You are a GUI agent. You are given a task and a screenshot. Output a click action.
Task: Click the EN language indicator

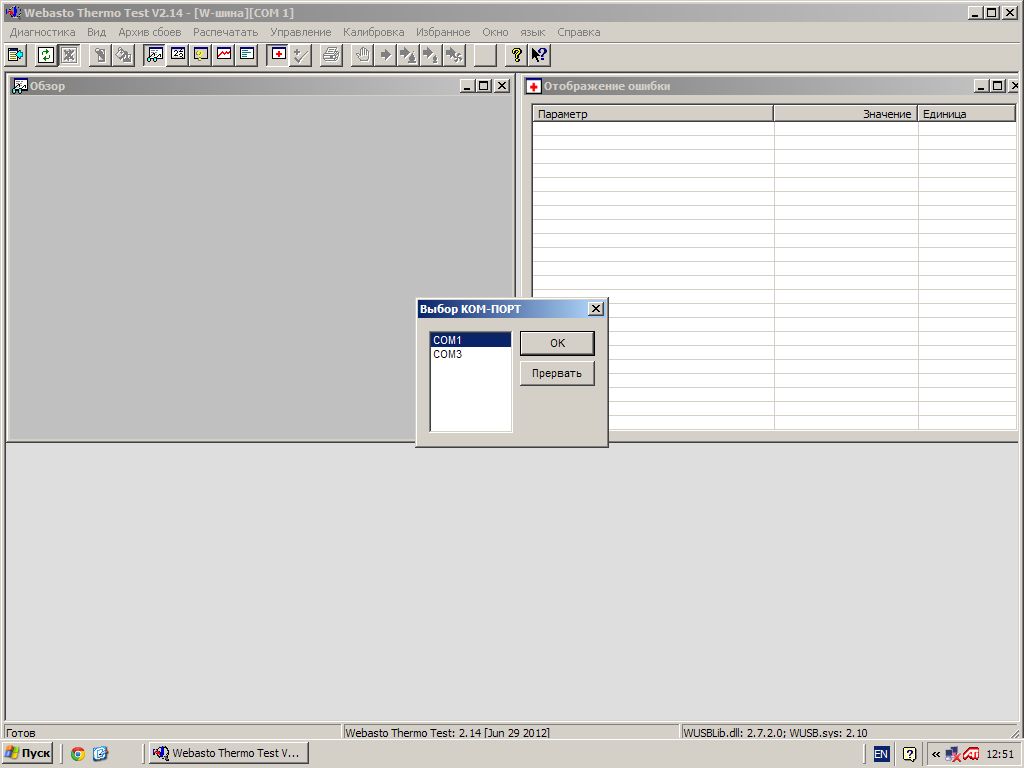tap(881, 754)
